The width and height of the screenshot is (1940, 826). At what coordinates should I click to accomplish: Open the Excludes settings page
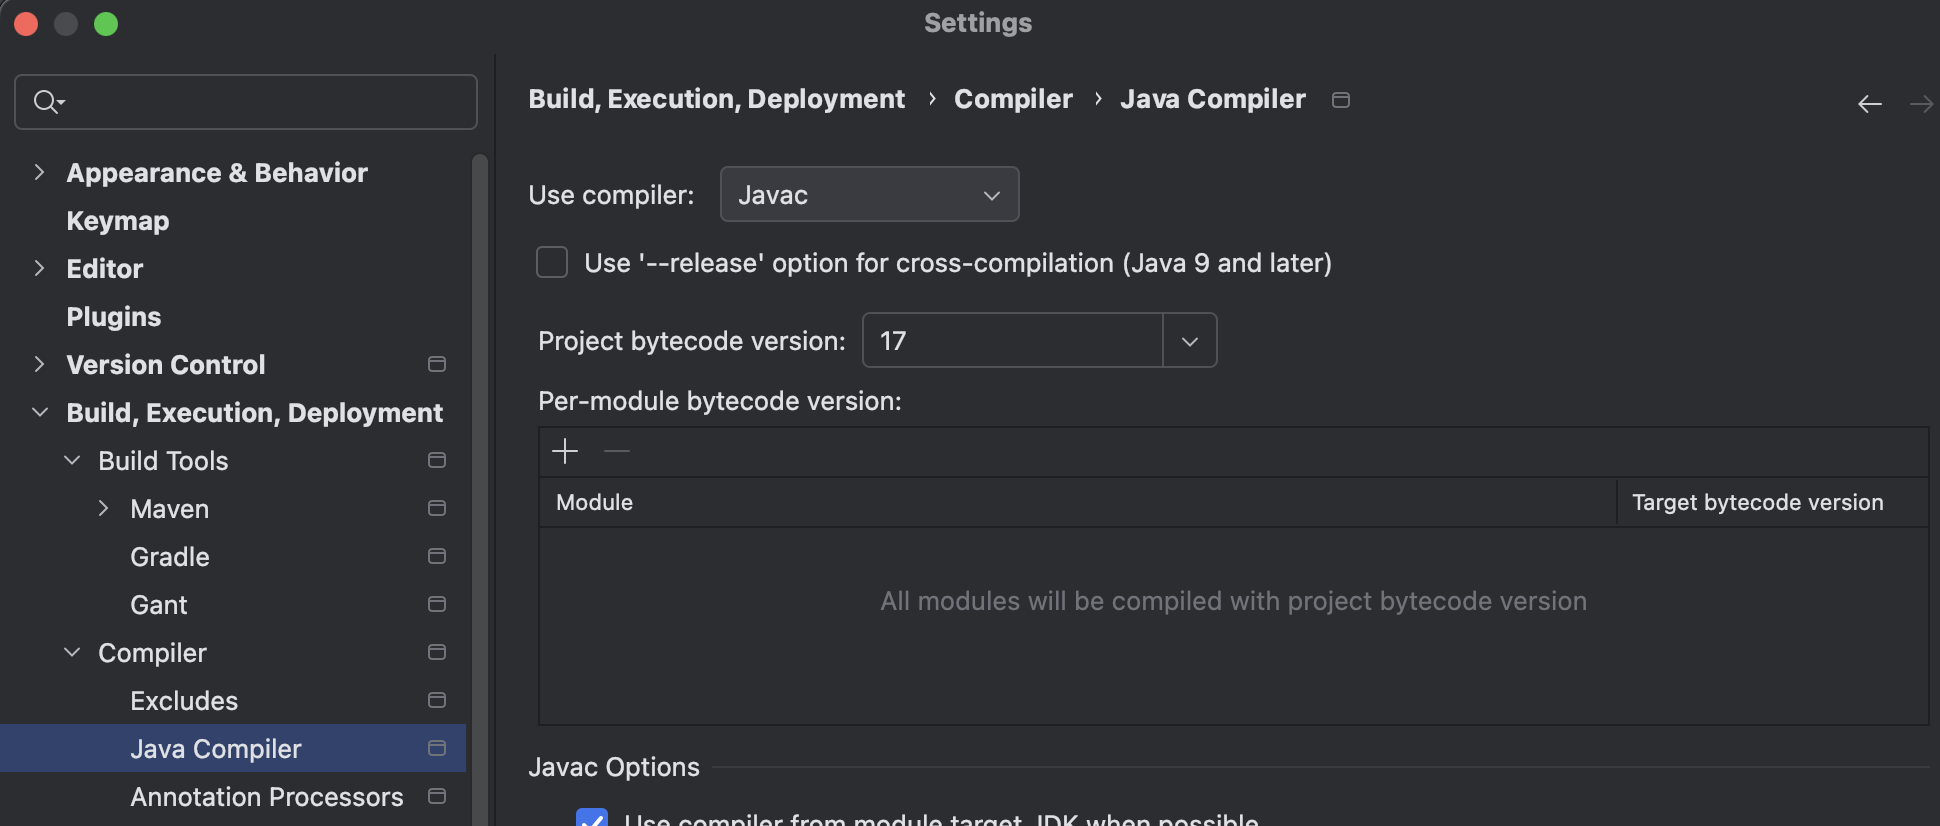[x=184, y=701]
